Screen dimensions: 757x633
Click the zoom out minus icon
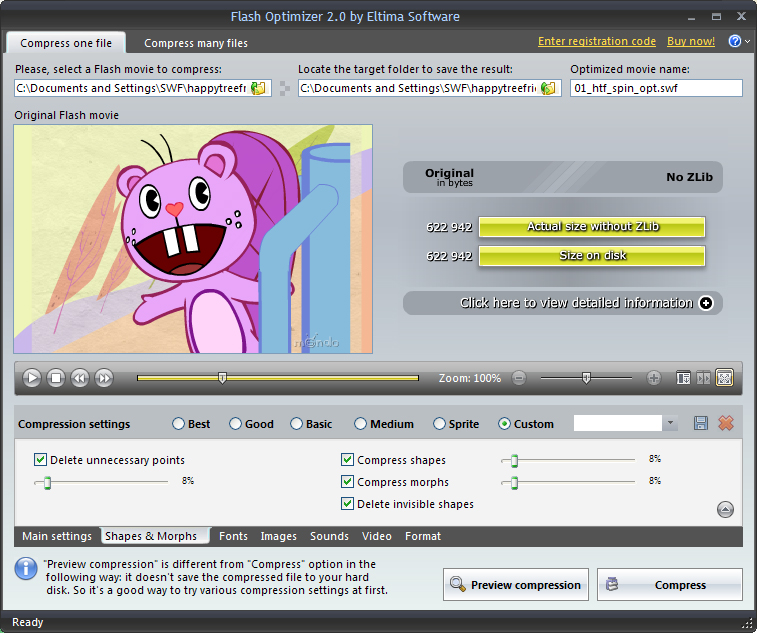[519, 378]
